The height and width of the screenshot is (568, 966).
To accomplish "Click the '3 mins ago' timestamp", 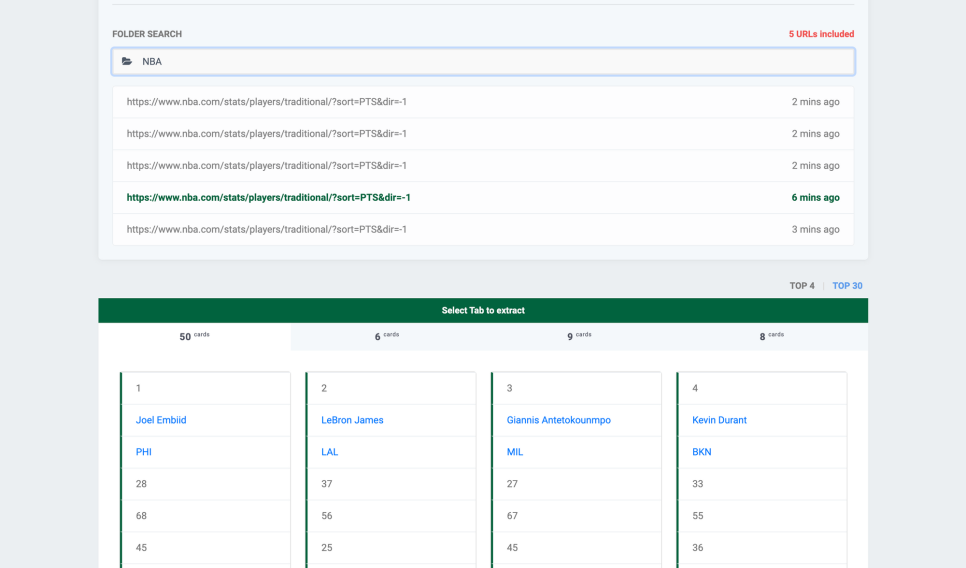I will (x=815, y=229).
